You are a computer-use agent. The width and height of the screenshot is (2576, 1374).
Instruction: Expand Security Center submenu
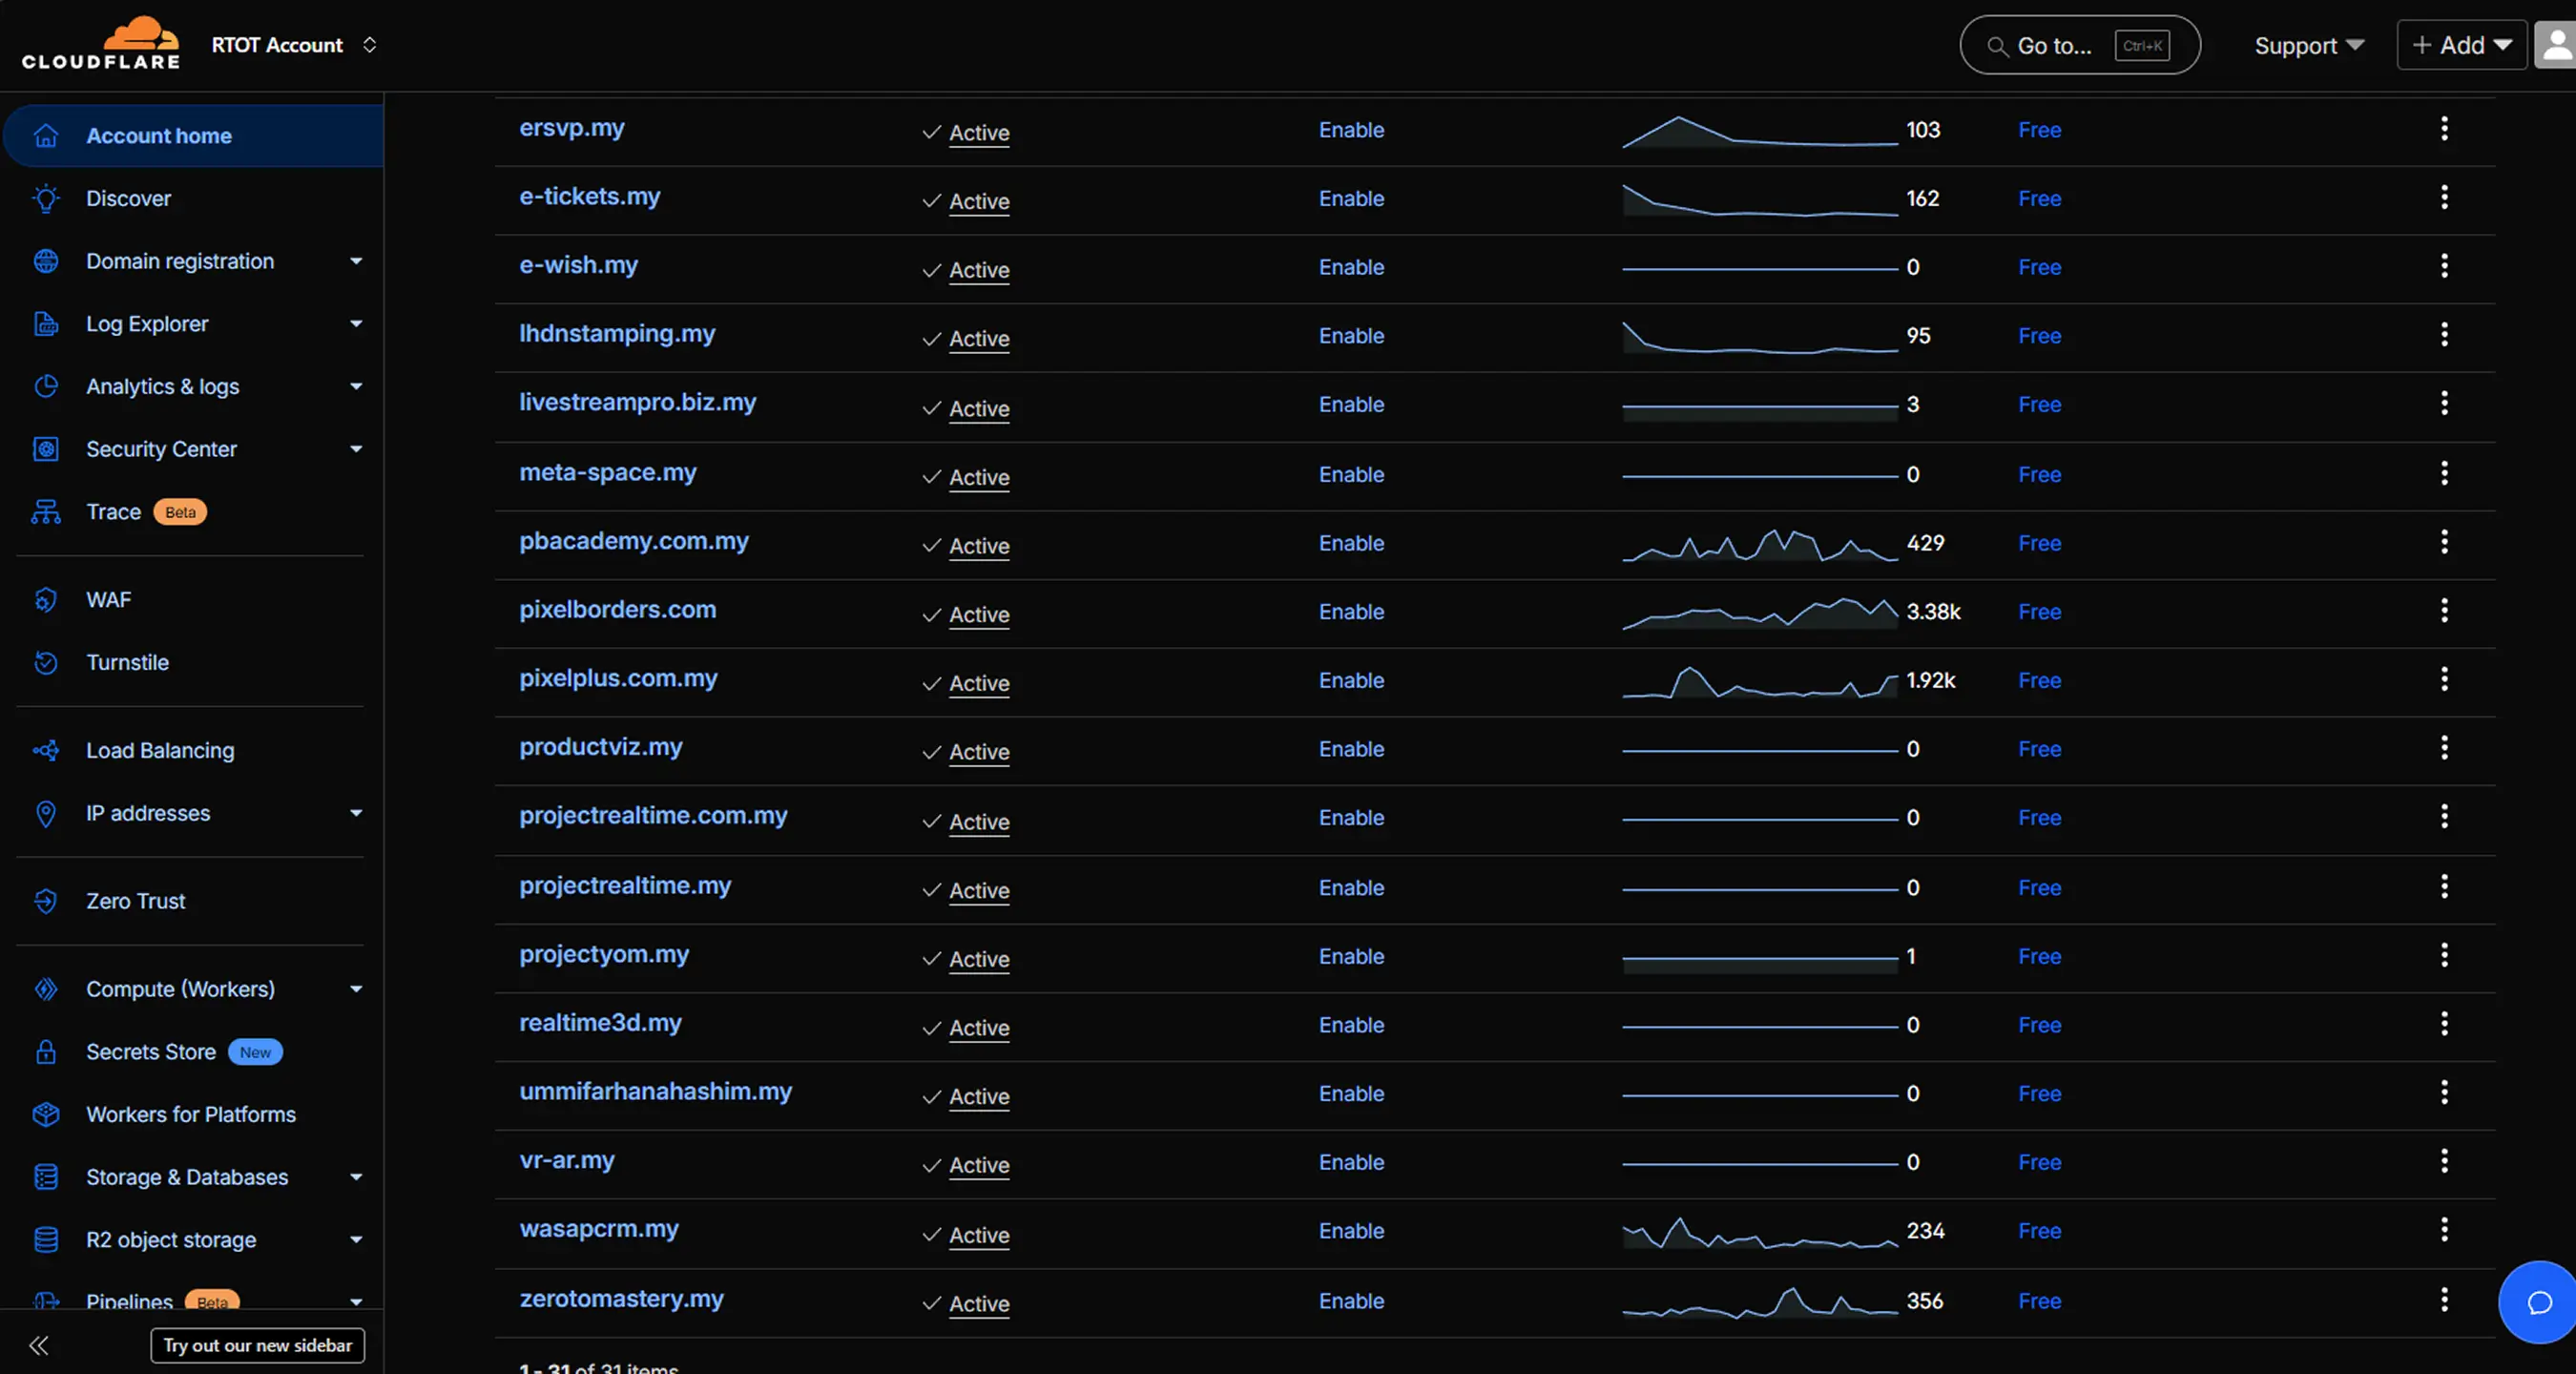pyautogui.click(x=356, y=449)
